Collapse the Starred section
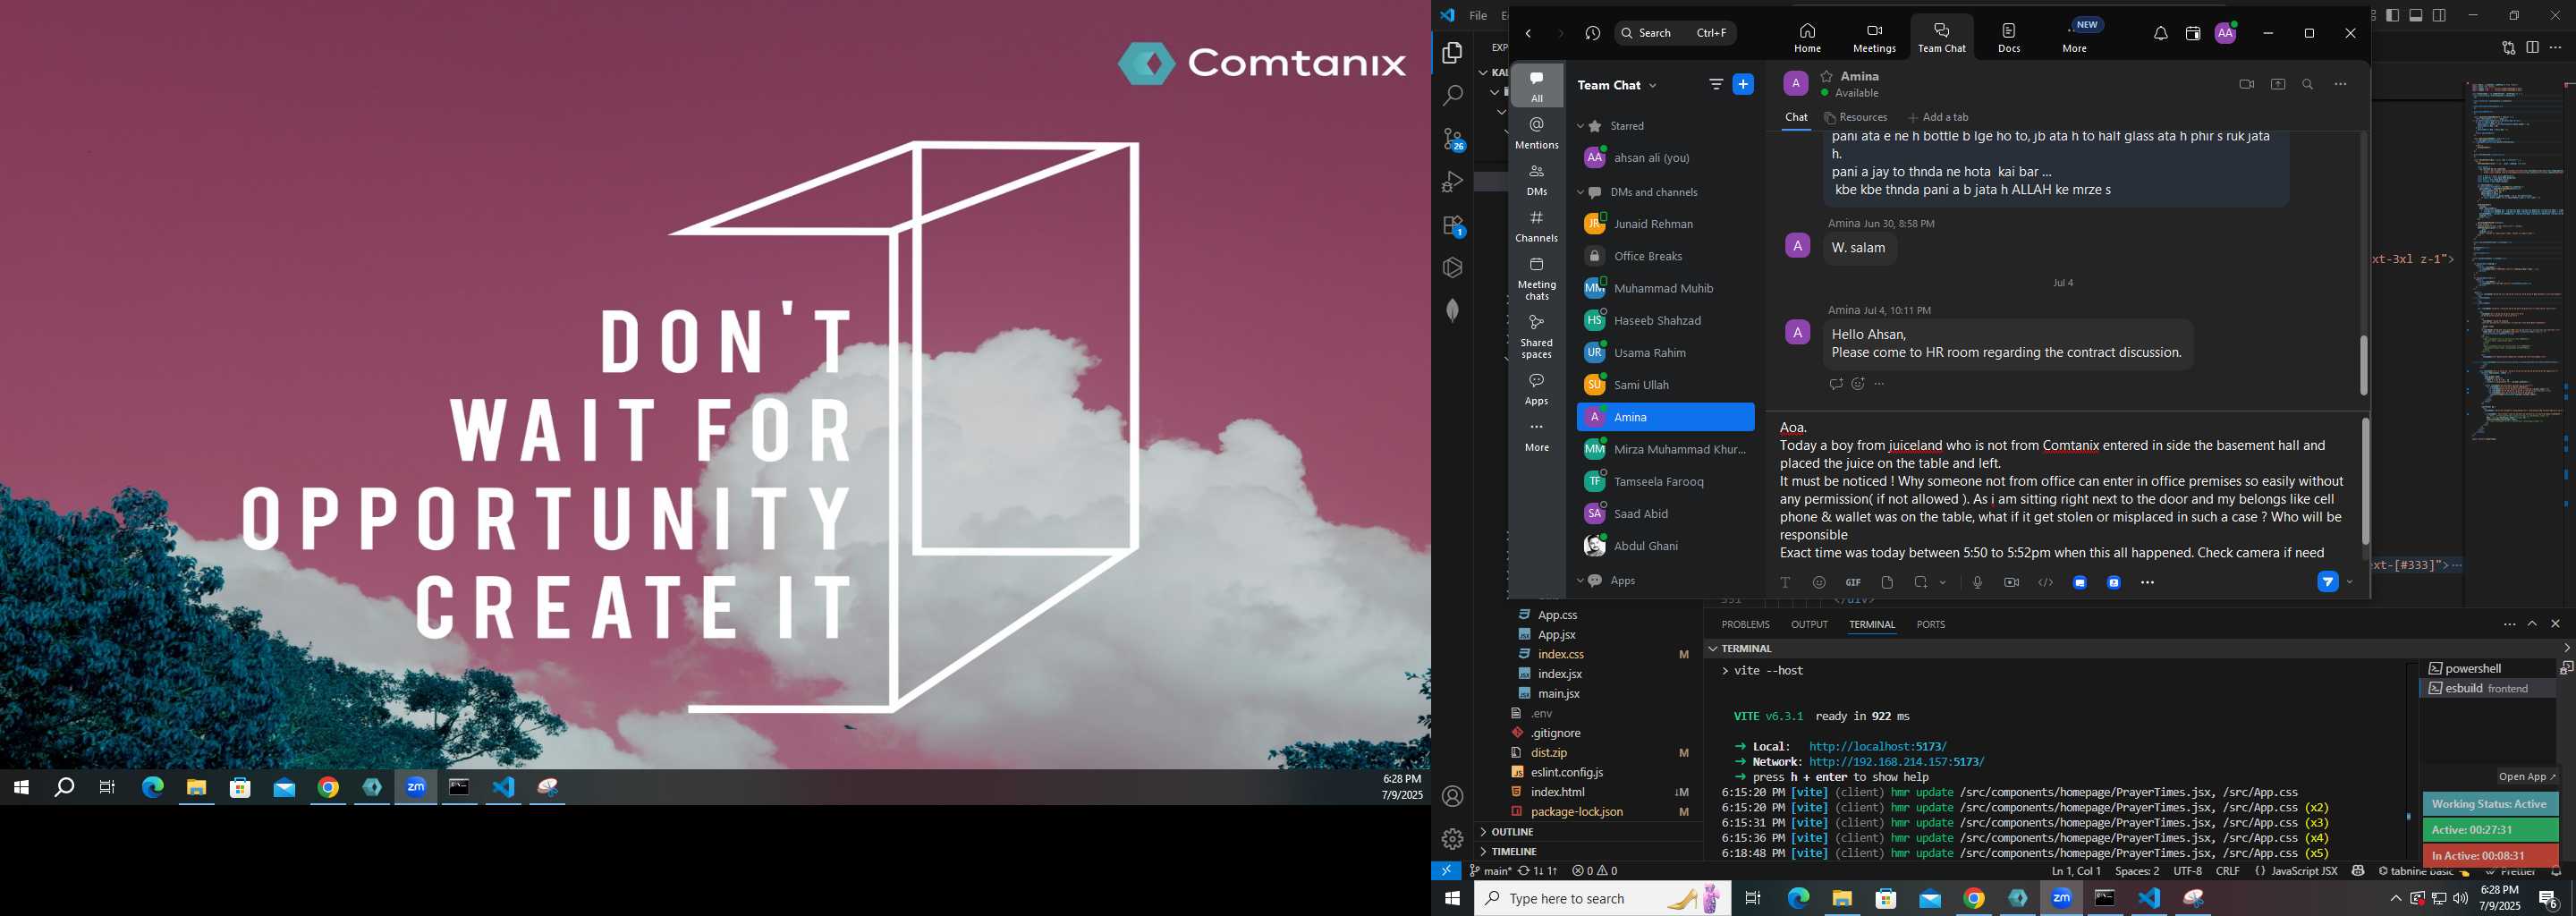The width and height of the screenshot is (2576, 916). 1581,126
